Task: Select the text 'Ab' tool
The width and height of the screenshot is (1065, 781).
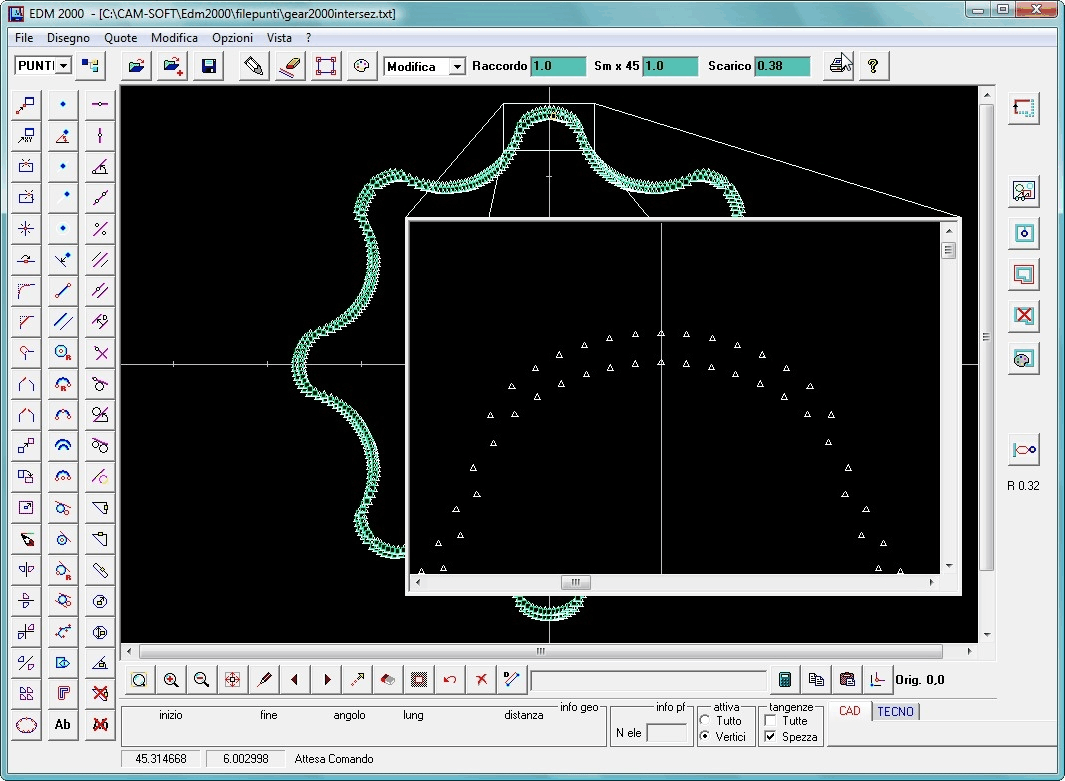Action: click(62, 725)
